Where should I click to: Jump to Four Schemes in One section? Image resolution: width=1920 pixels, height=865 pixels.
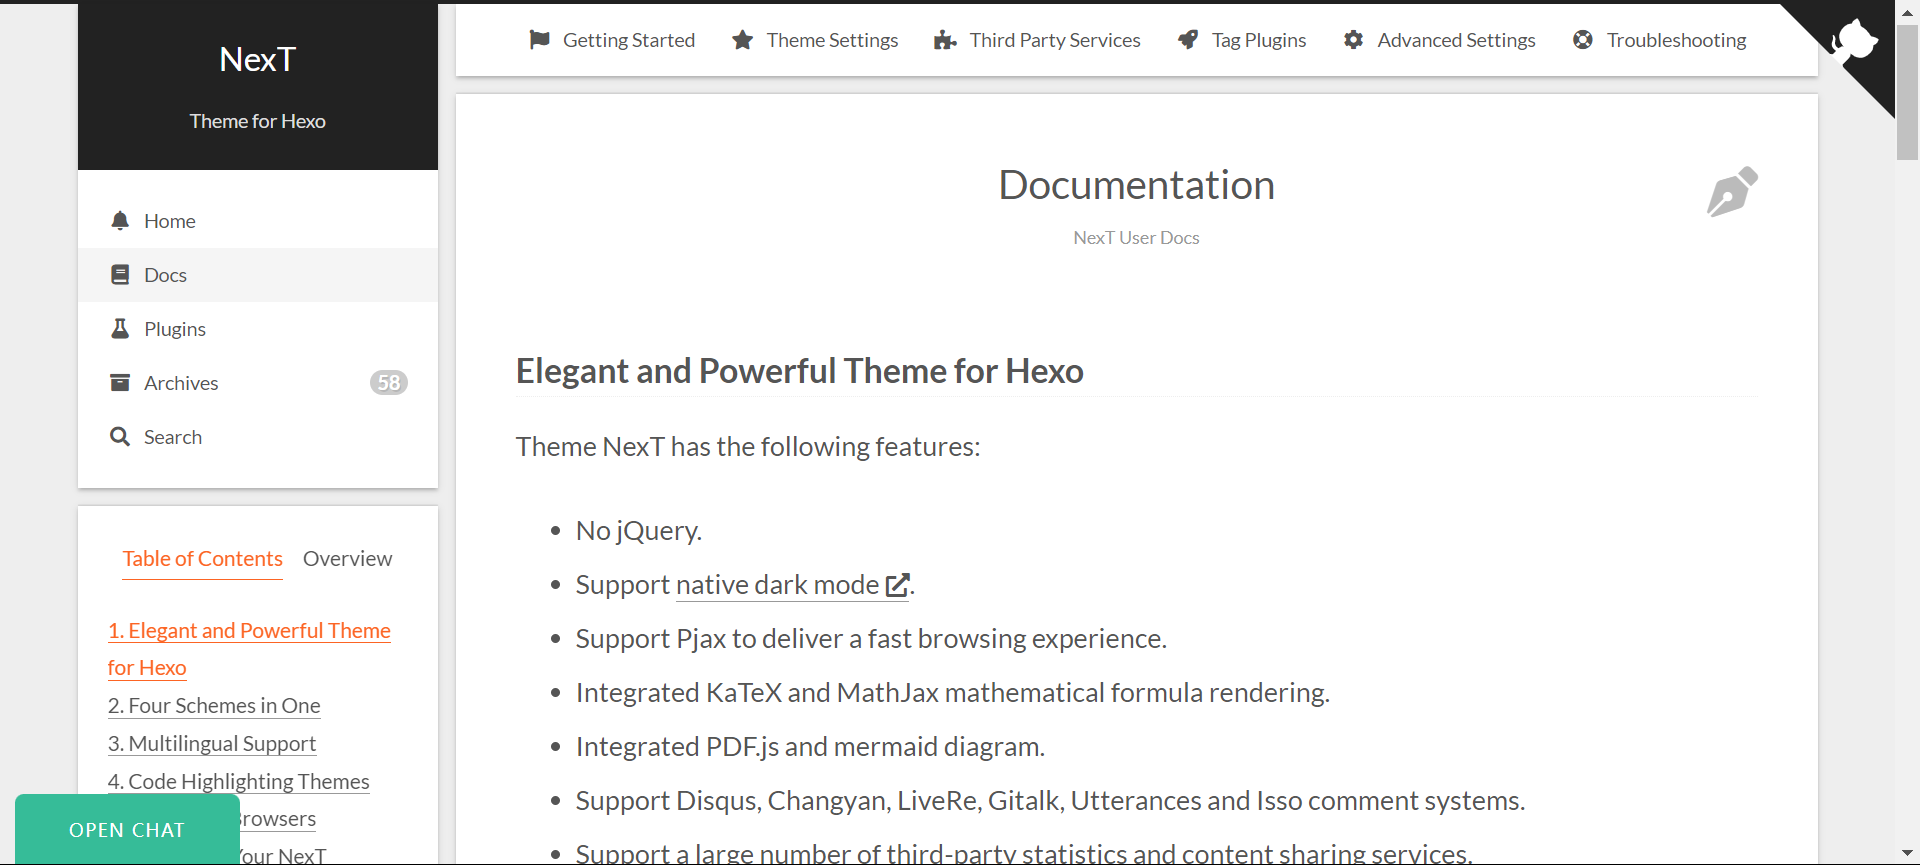[x=214, y=706]
